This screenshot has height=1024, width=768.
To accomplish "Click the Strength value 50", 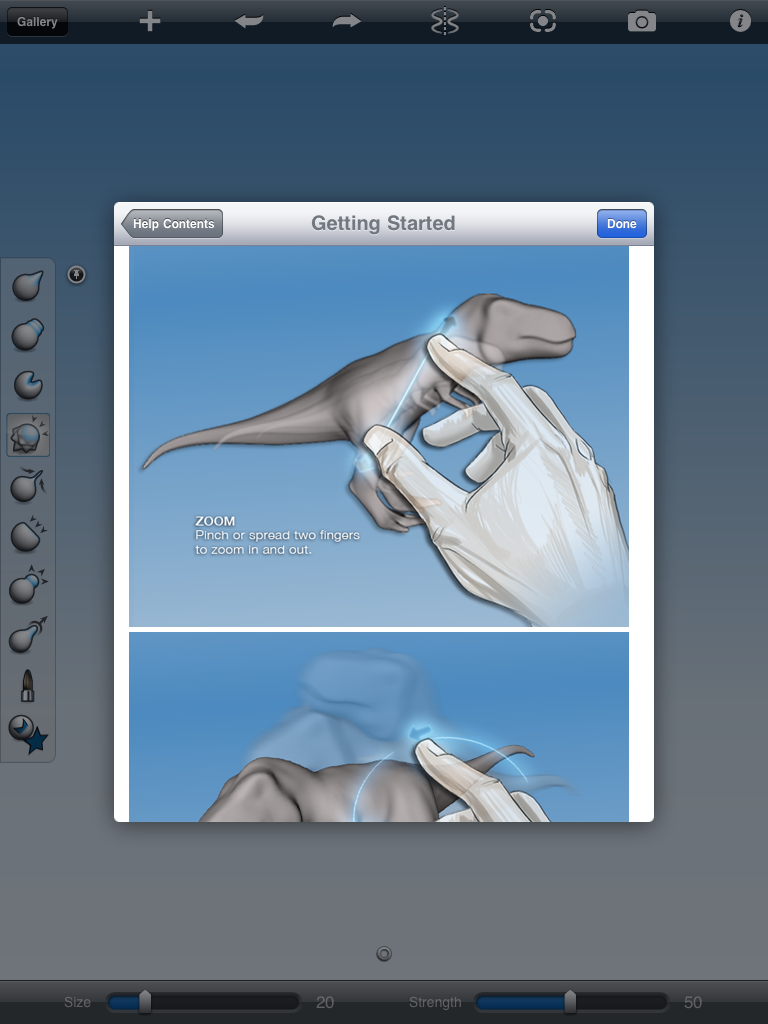I will click(x=693, y=1002).
